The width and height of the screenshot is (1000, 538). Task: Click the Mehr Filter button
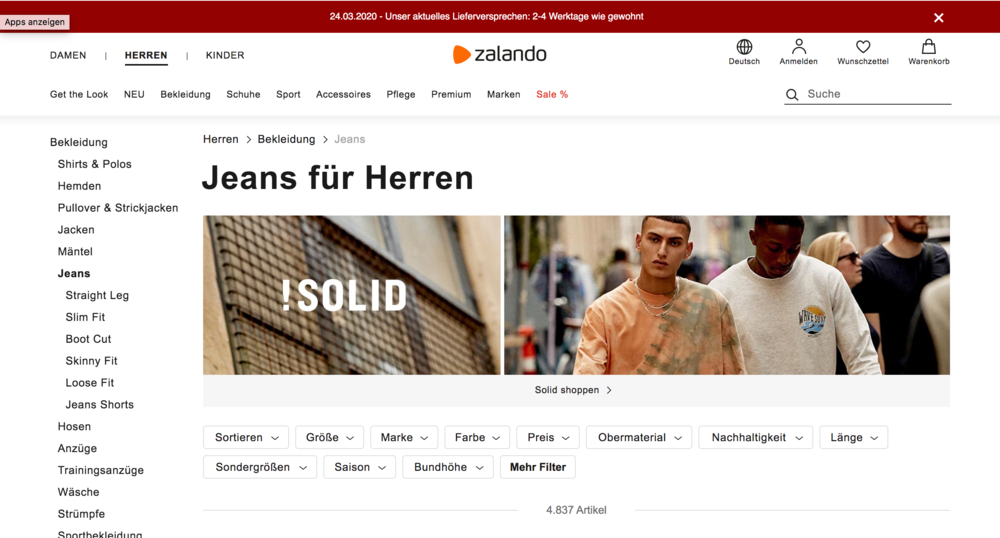[x=538, y=467]
